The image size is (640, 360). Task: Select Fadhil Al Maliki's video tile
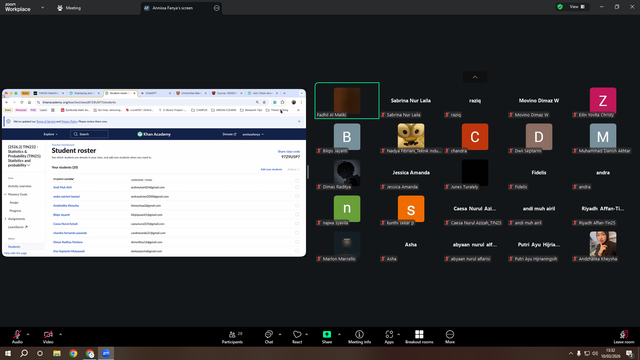(347, 100)
